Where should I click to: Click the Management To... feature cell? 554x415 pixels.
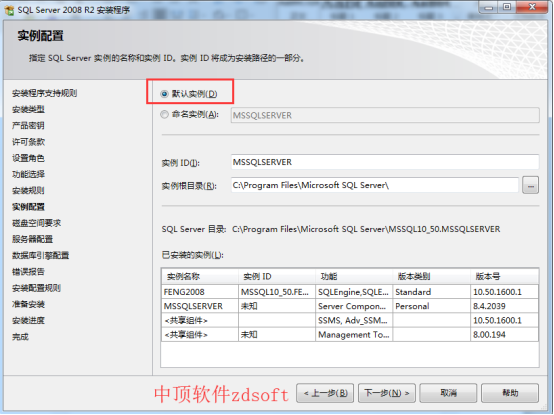click(354, 335)
